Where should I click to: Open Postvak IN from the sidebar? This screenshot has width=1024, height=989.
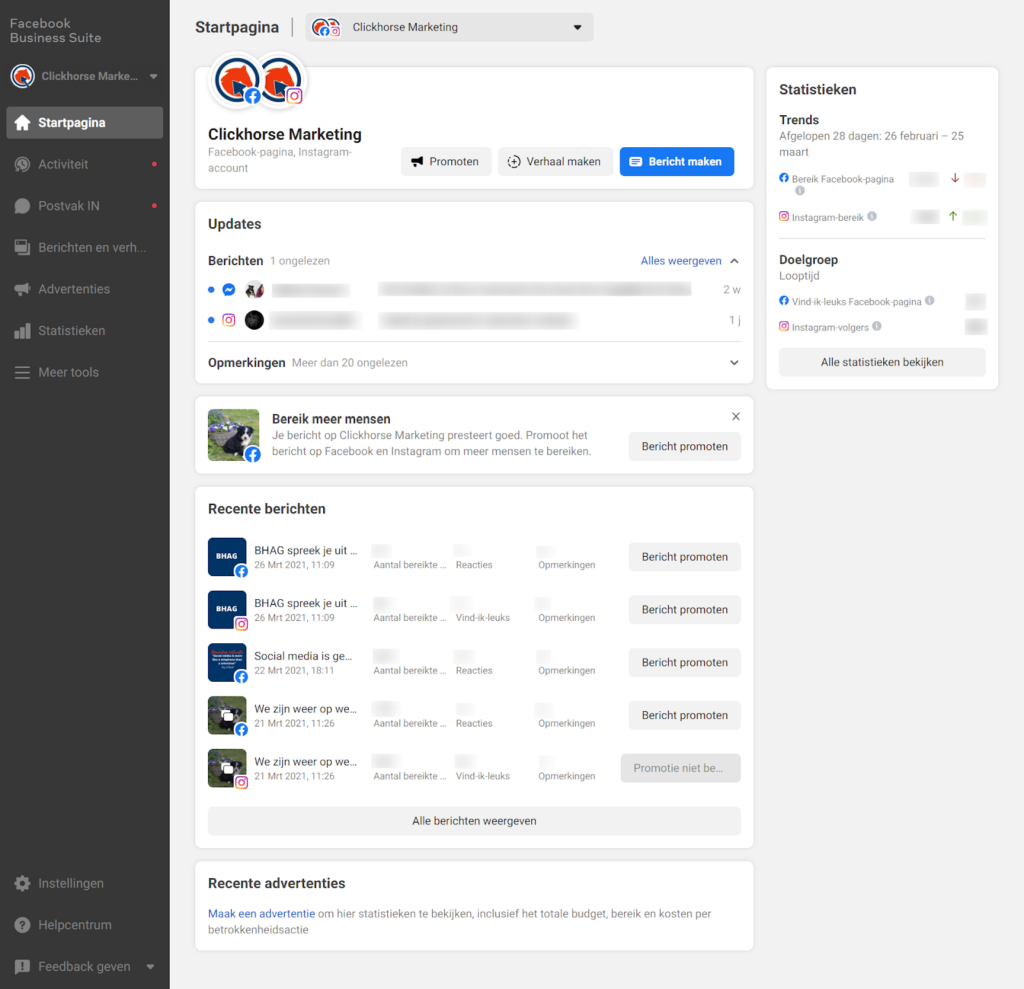tap(84, 206)
